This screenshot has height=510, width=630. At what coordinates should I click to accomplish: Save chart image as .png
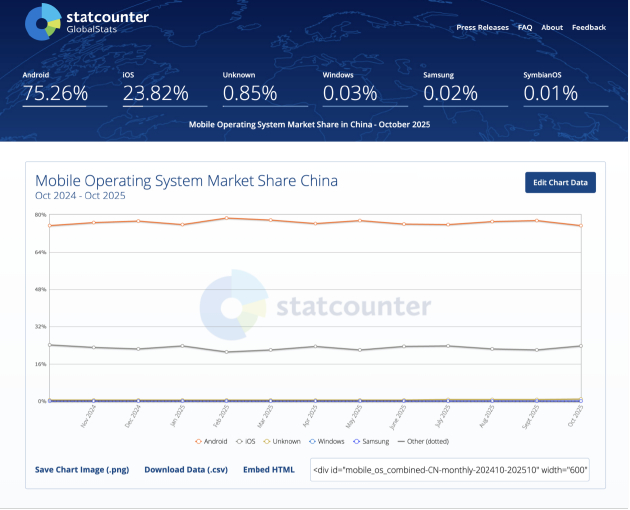(82, 469)
